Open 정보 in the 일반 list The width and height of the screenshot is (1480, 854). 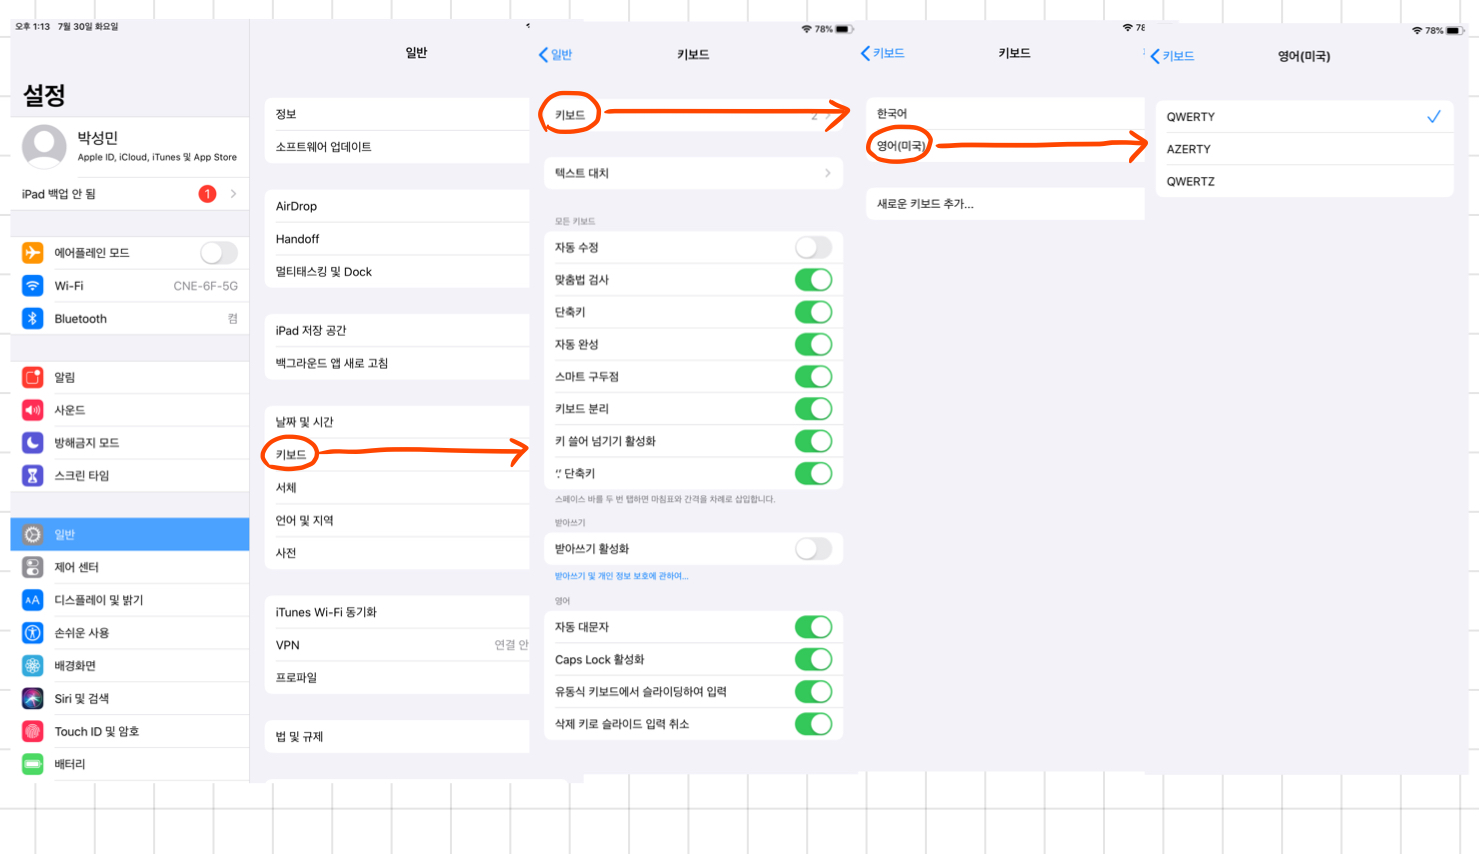397,114
